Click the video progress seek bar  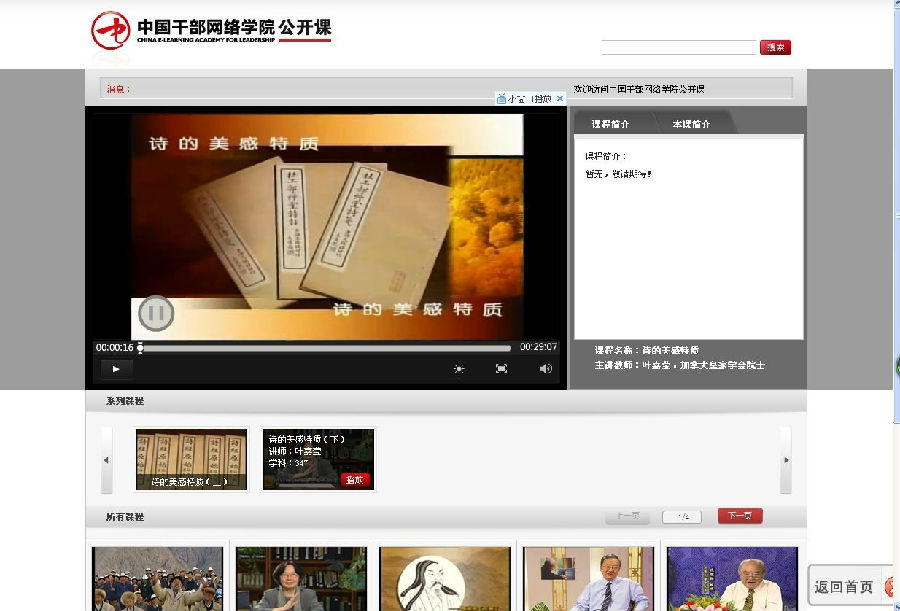click(x=325, y=348)
